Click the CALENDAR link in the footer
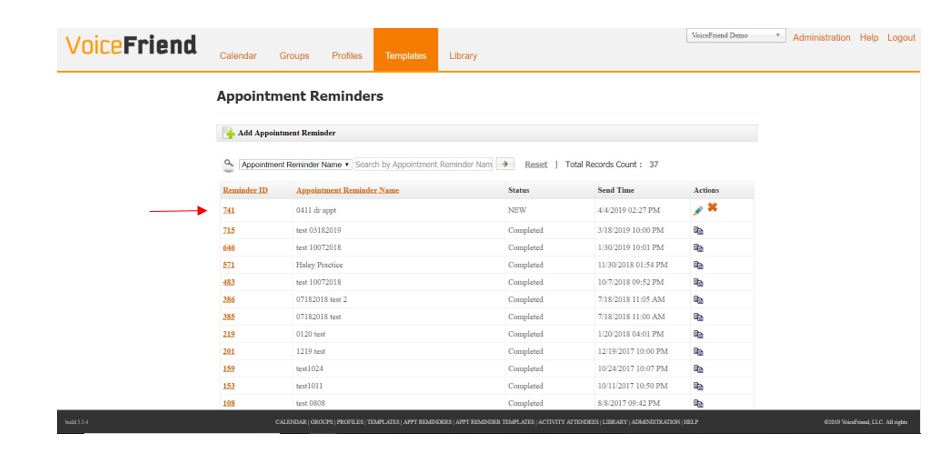 [x=290, y=422]
